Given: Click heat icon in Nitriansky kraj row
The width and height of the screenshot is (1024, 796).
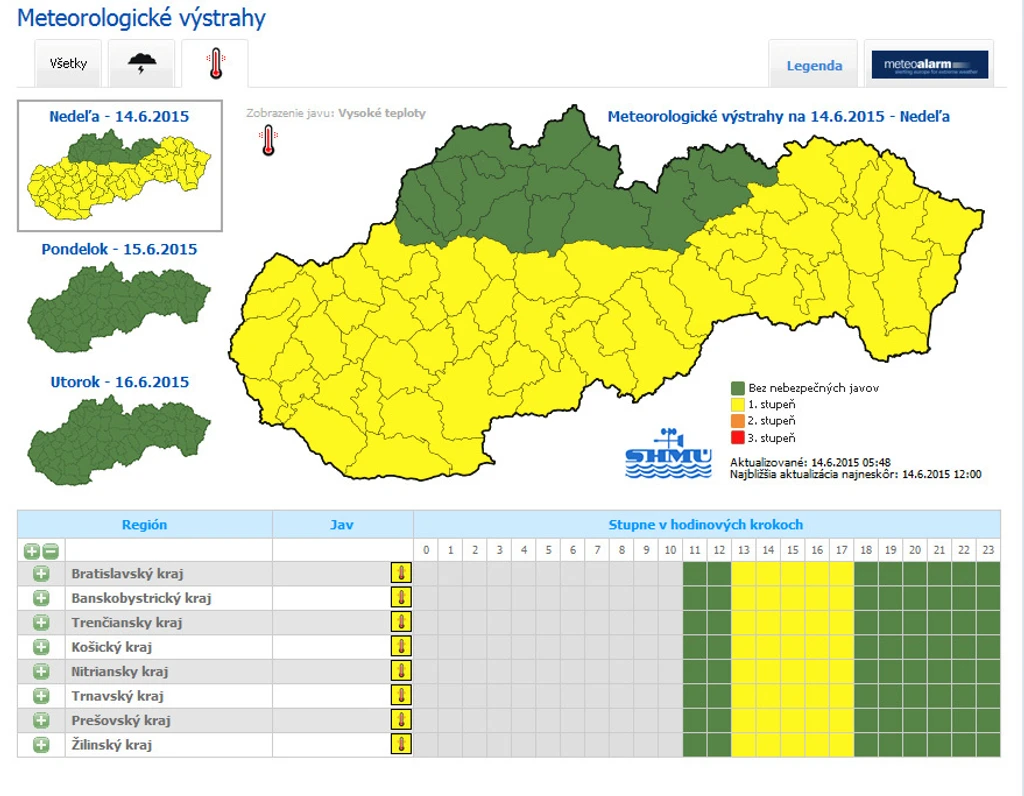Looking at the screenshot, I should pos(401,671).
